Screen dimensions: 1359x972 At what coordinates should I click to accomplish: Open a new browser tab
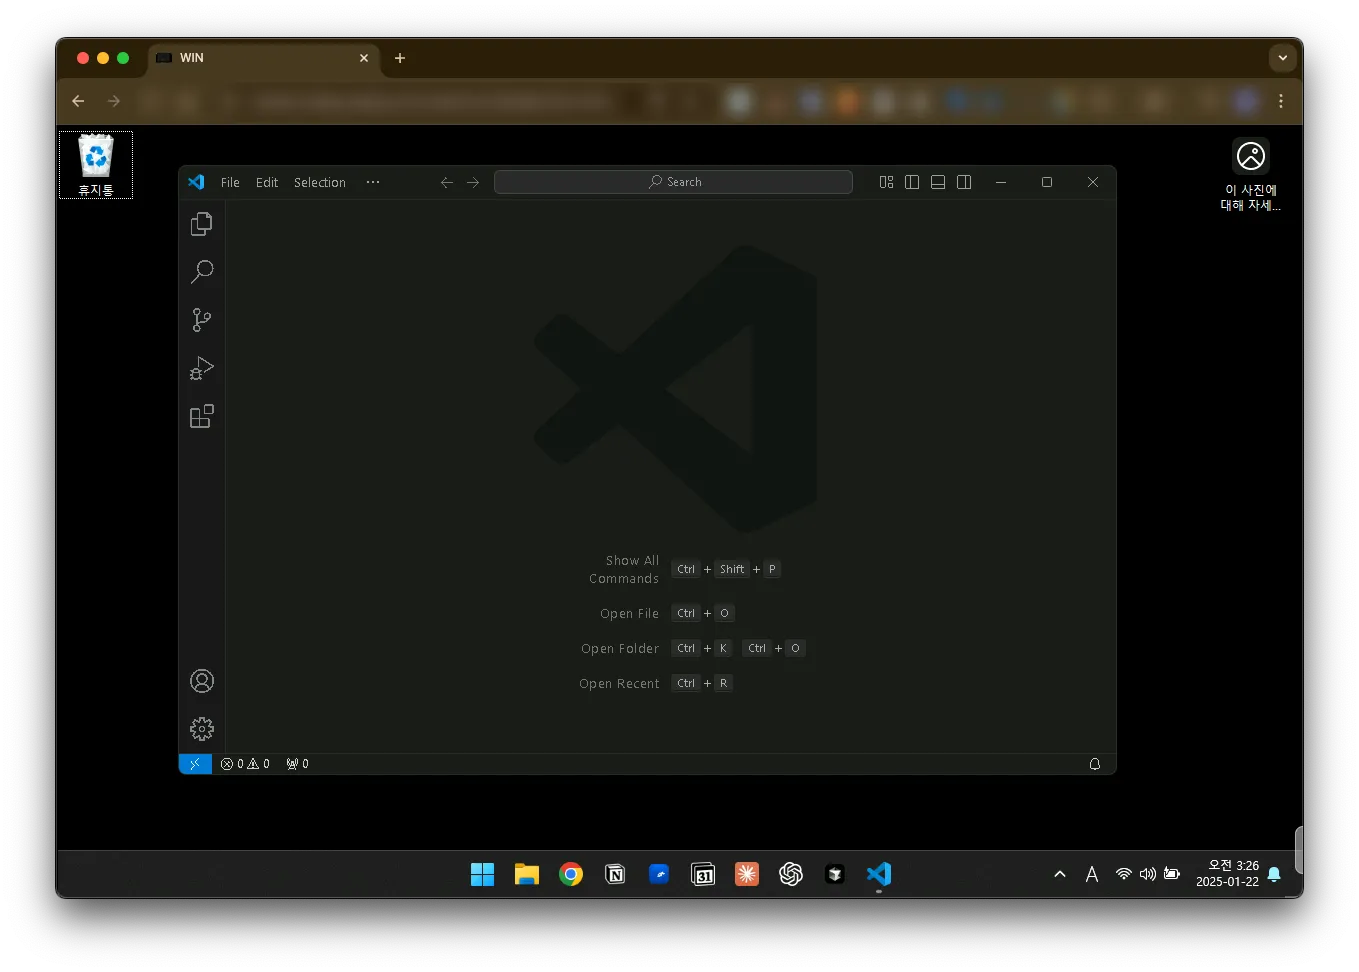point(400,58)
